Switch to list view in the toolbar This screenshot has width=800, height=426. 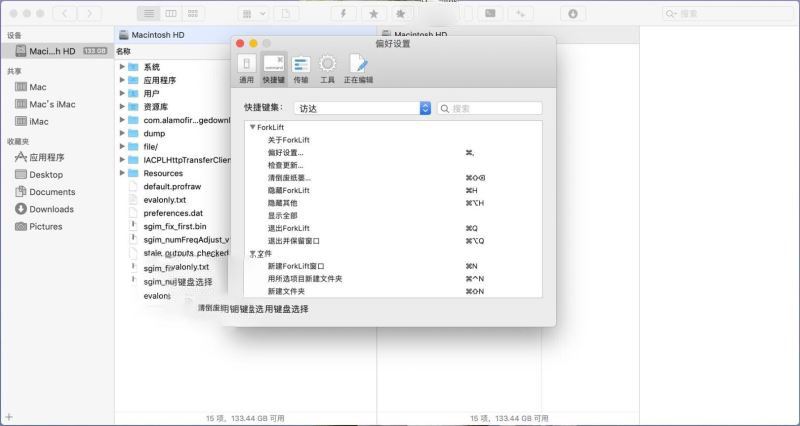148,14
